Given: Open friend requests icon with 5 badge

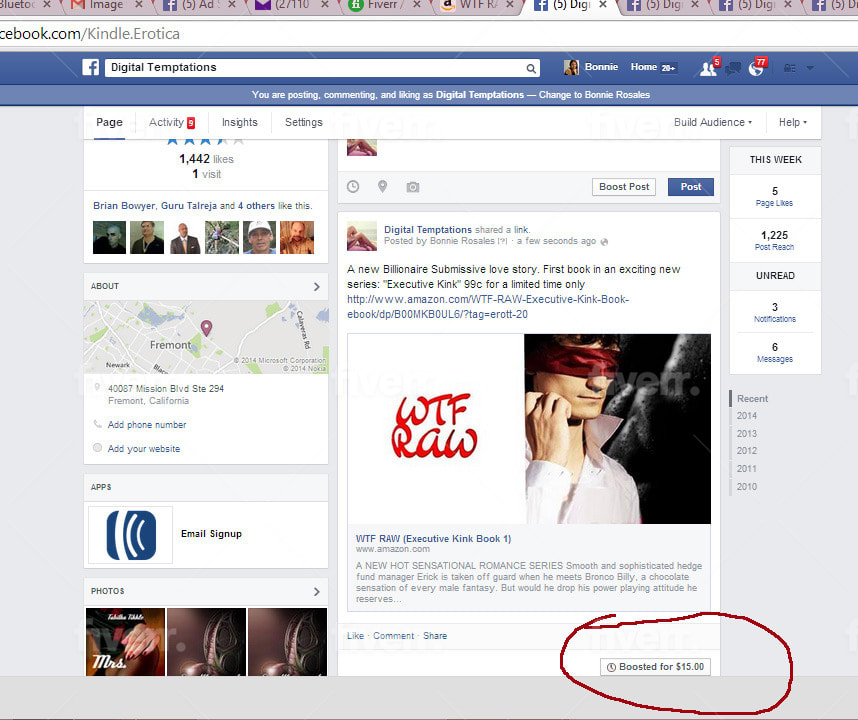Looking at the screenshot, I should coord(709,68).
